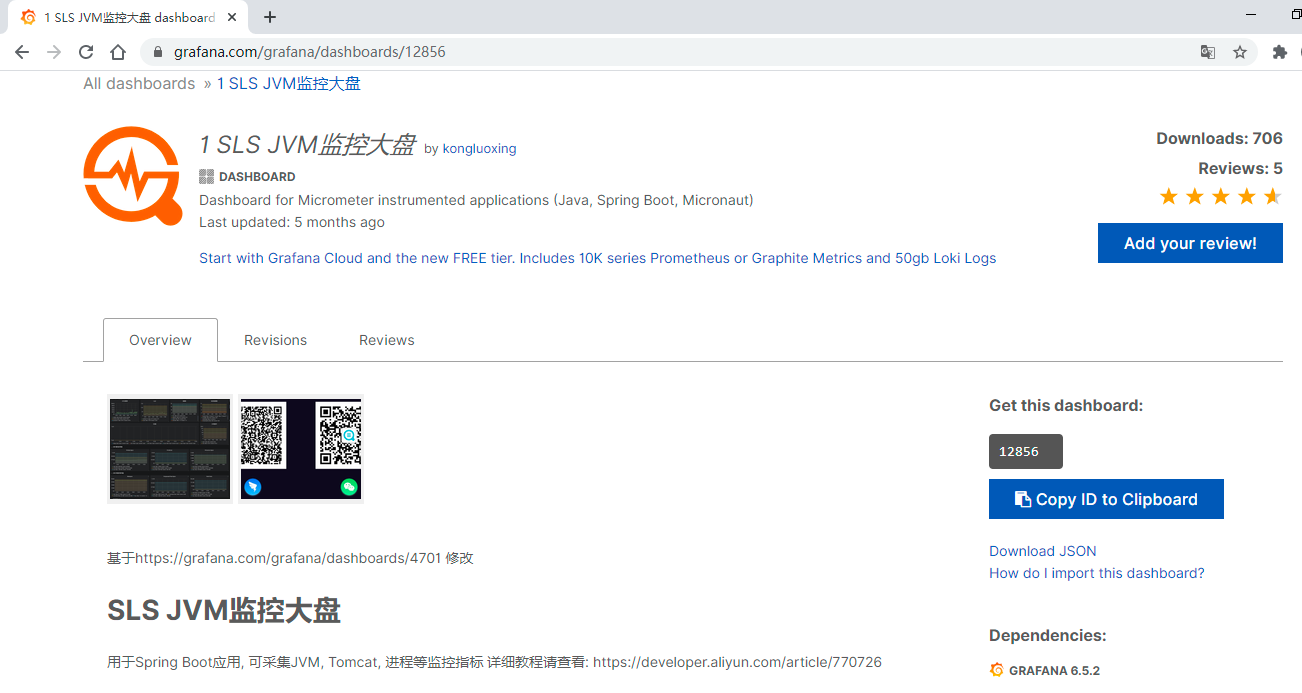
Task: Click the Grafana flame icon beside GRAFANA 6.5.2
Action: point(996,670)
